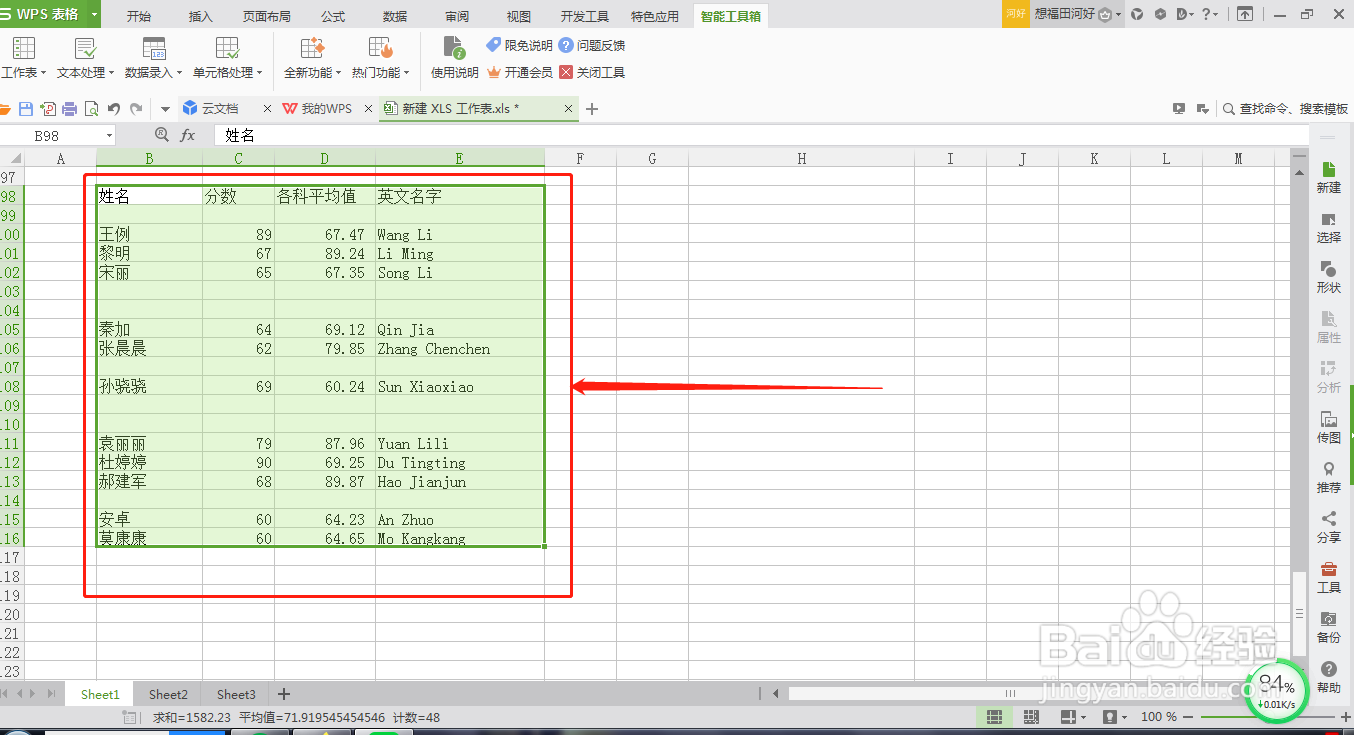Click the 推荐 icon in right sidebar
The height and width of the screenshot is (735, 1354).
[x=1329, y=477]
